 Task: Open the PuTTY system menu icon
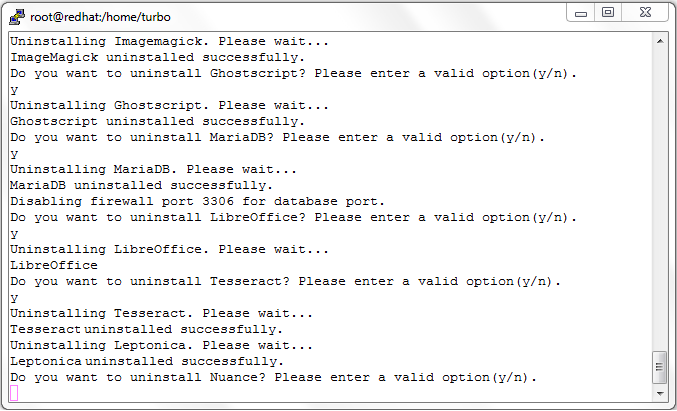tap(17, 17)
